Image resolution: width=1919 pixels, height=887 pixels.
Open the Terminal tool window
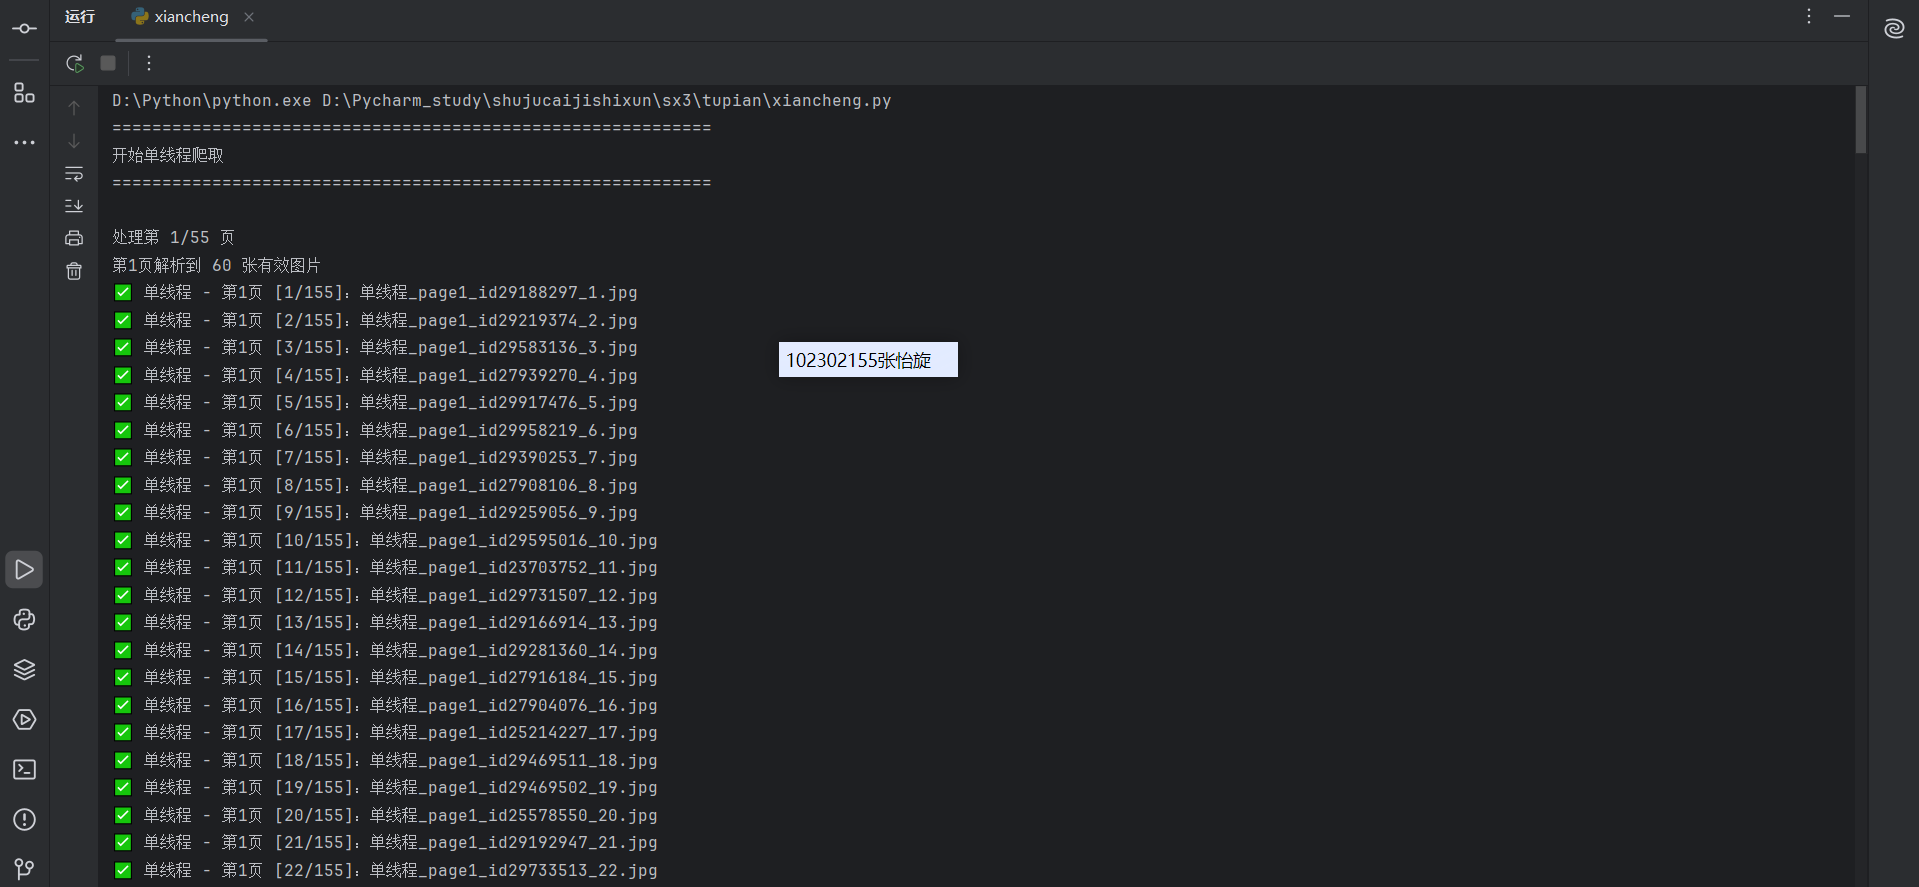[x=24, y=770]
